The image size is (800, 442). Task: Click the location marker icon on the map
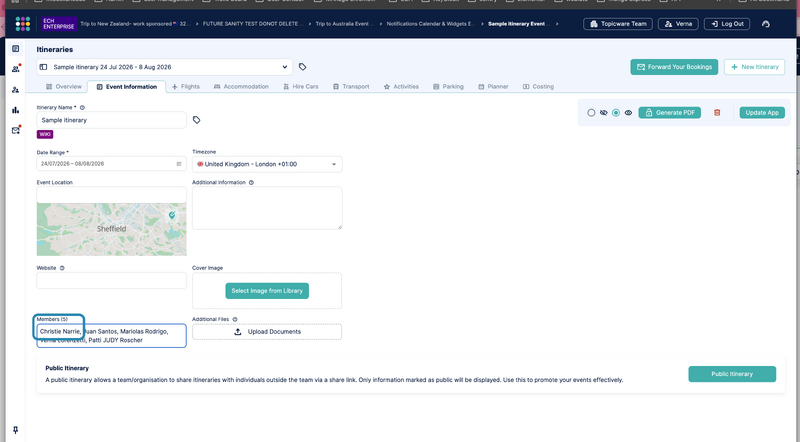(x=172, y=215)
